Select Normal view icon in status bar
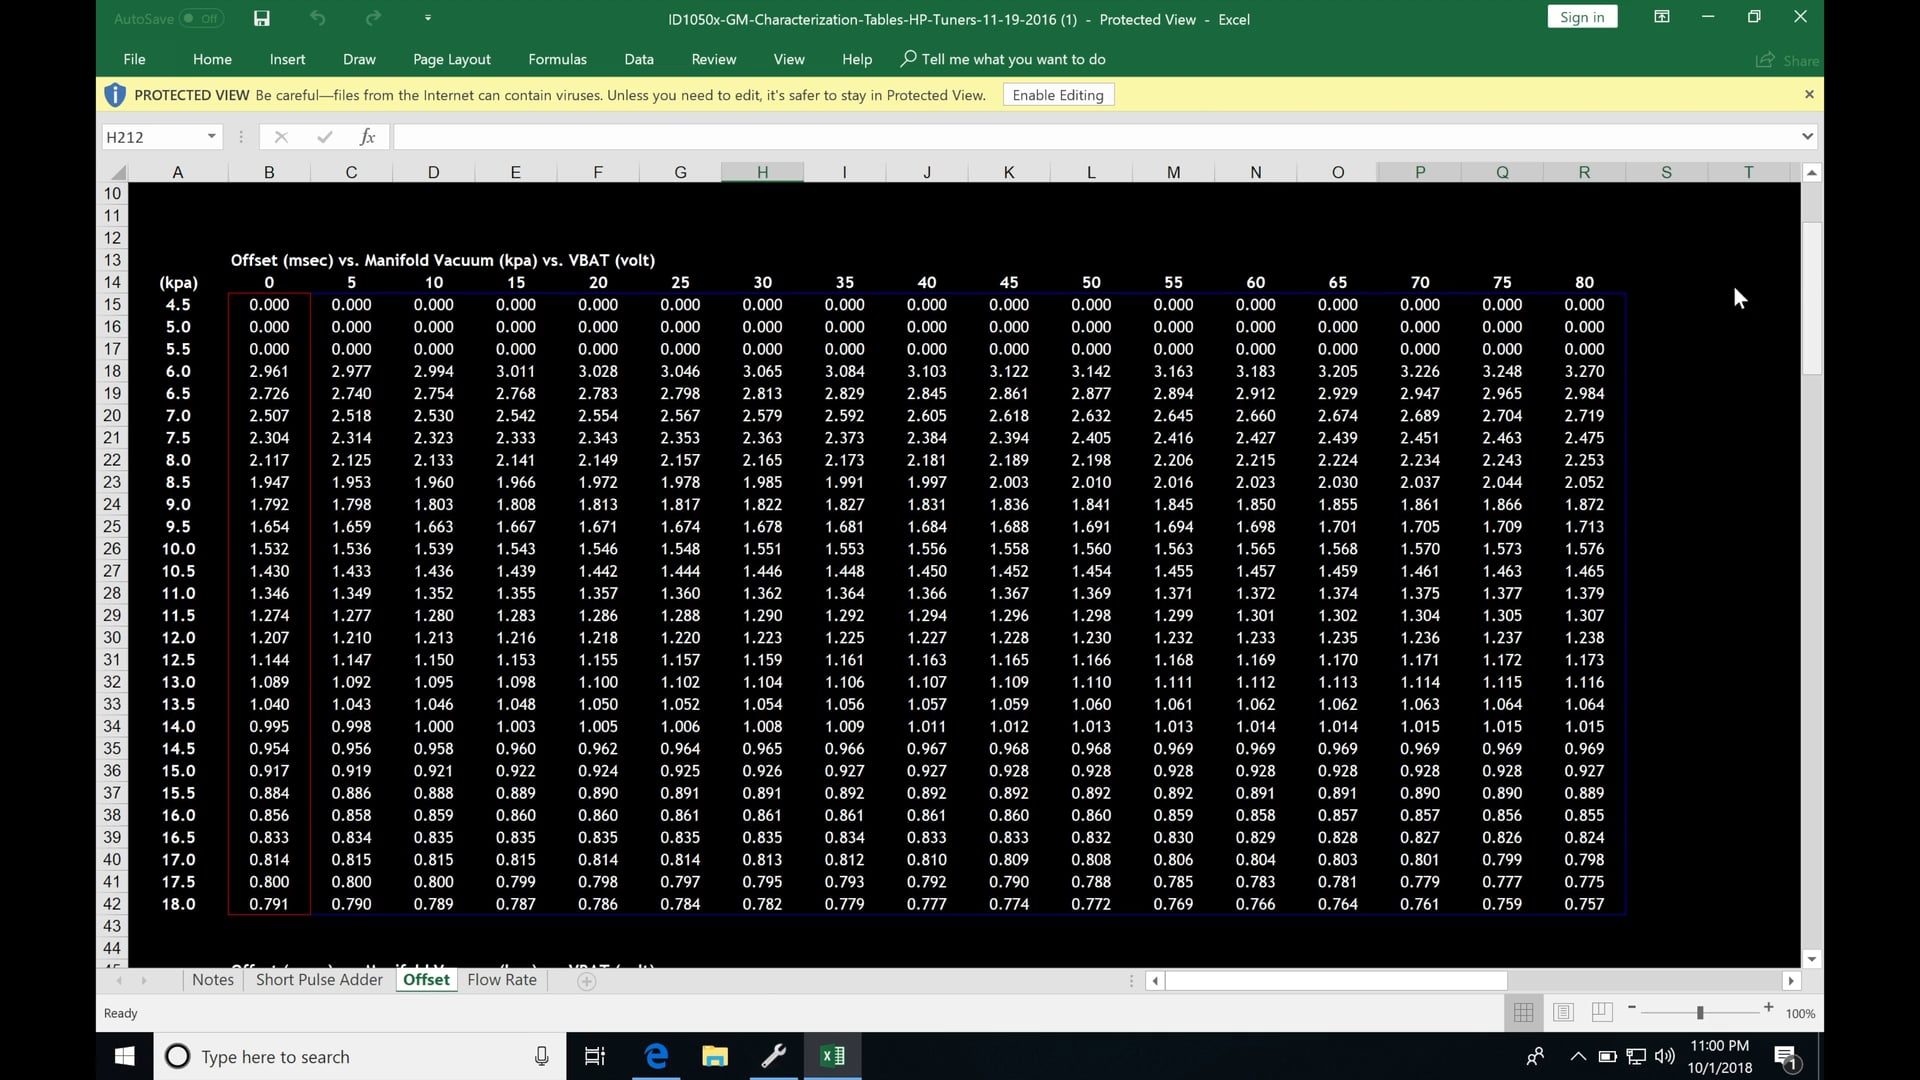1920x1080 pixels. point(1523,1012)
